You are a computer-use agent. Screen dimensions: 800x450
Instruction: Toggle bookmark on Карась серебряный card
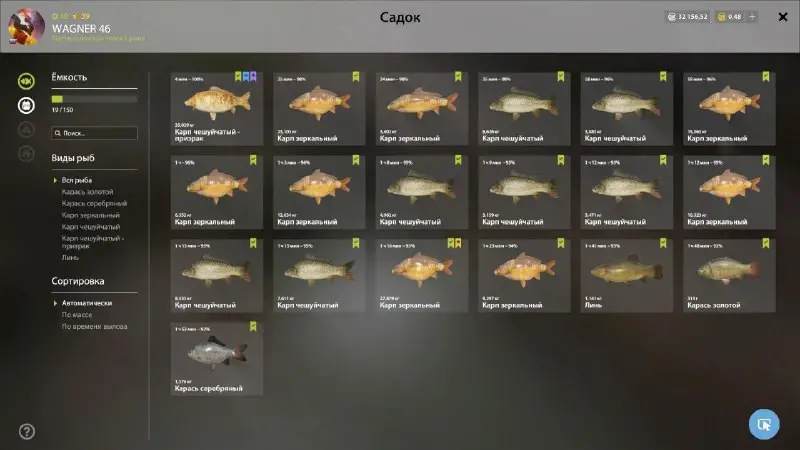[x=253, y=327]
